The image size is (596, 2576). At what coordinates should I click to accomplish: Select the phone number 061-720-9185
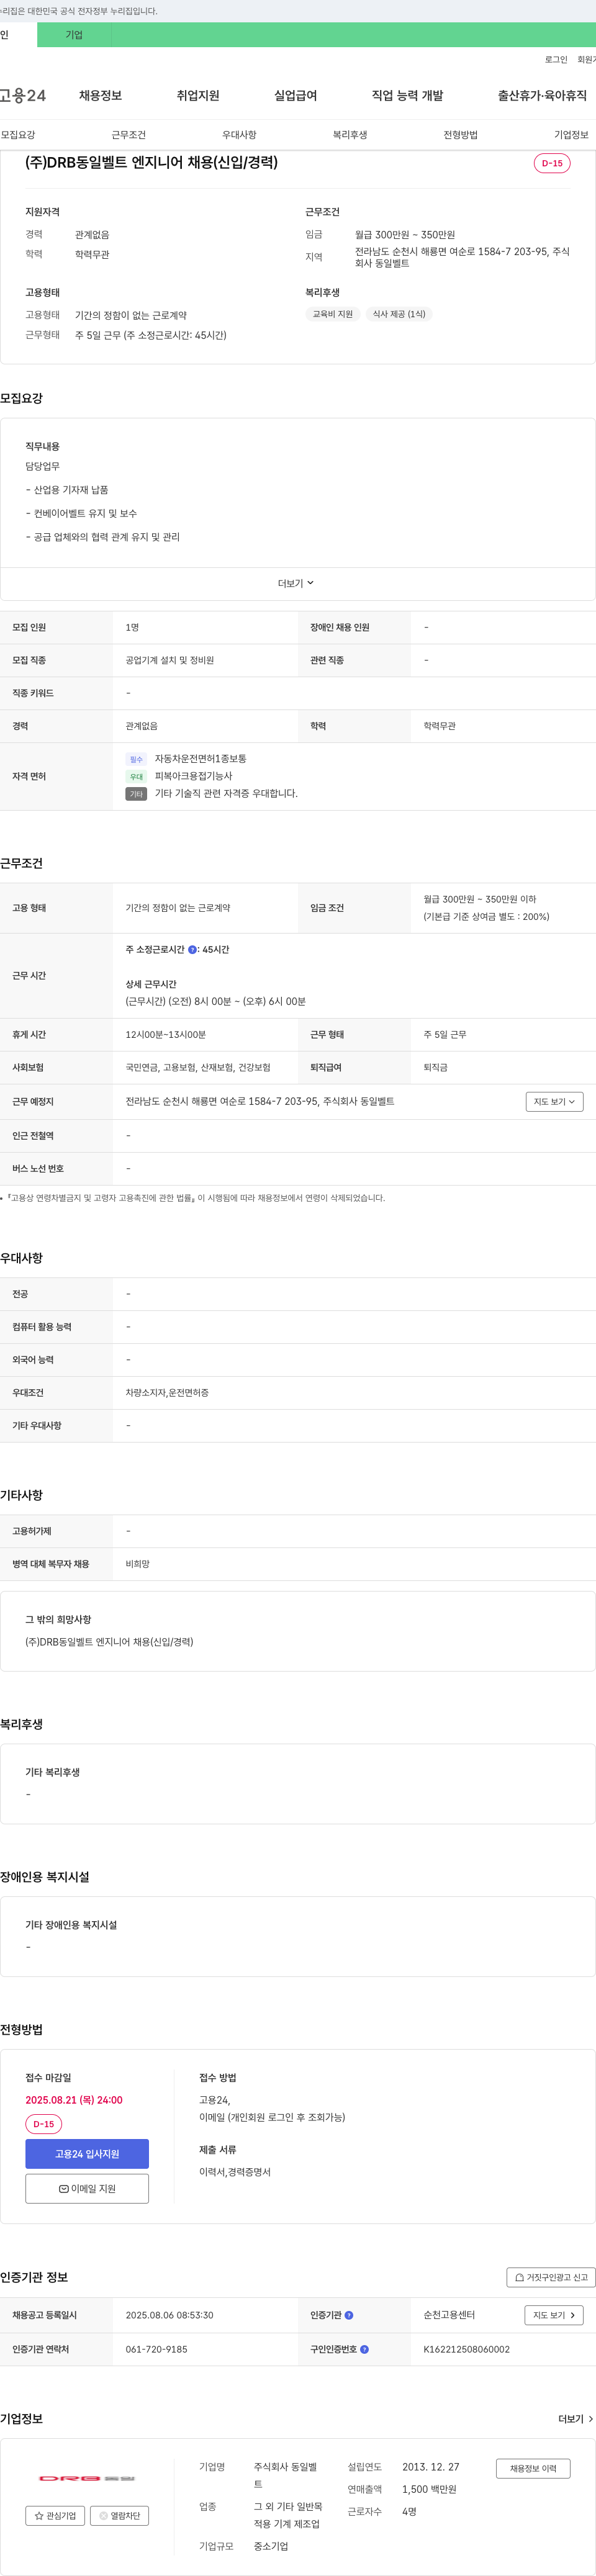pos(156,2349)
